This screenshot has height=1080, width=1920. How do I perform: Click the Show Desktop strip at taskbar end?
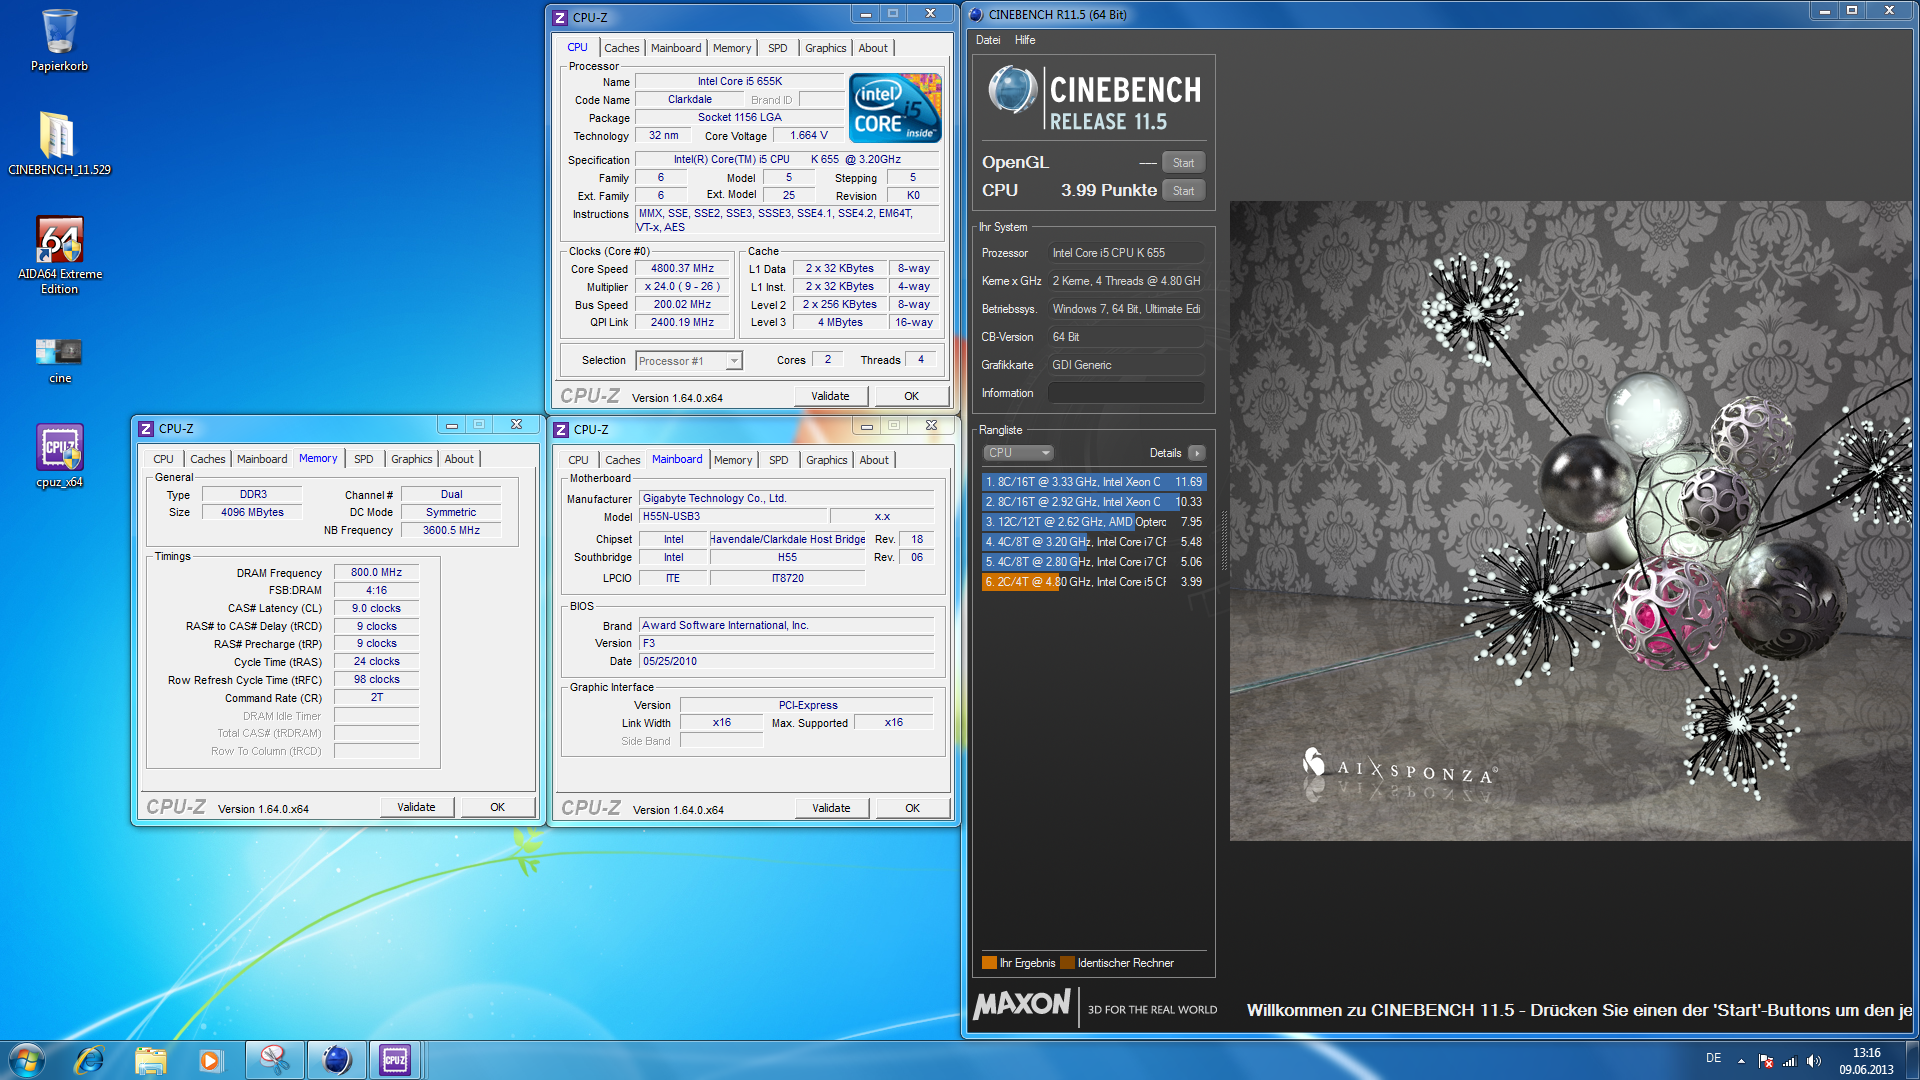point(1913,1060)
